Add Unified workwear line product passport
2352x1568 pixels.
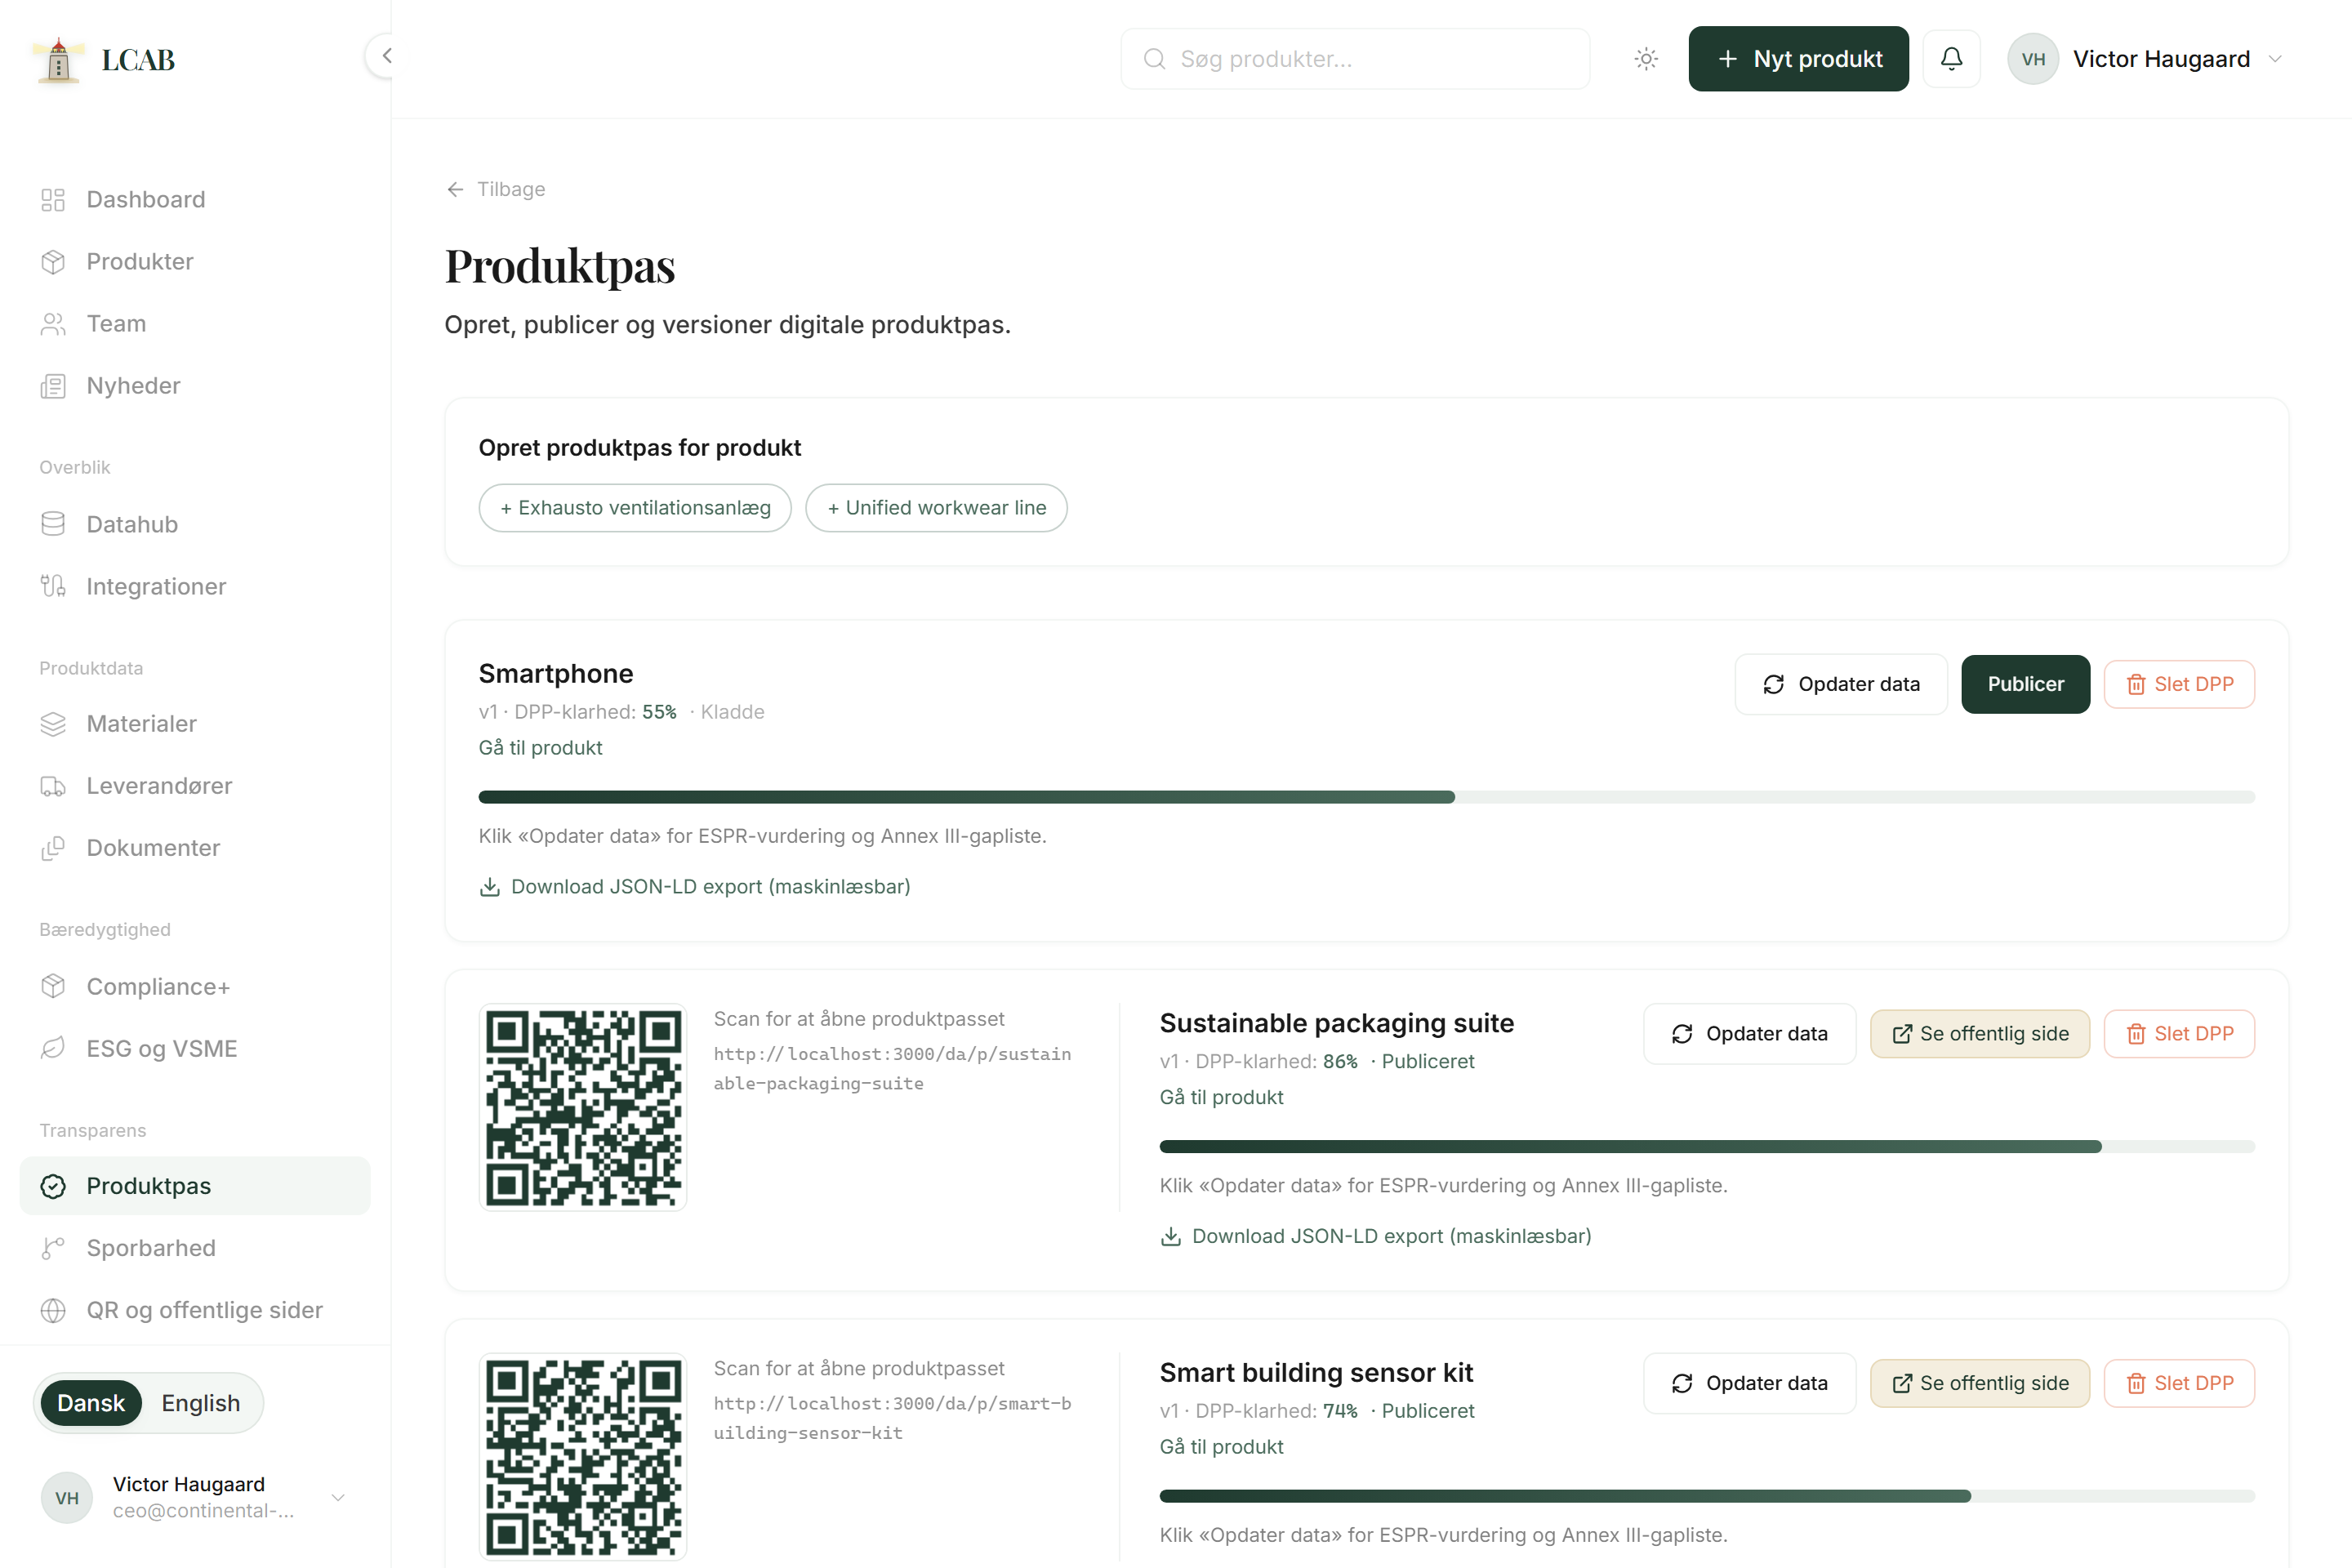coord(936,508)
